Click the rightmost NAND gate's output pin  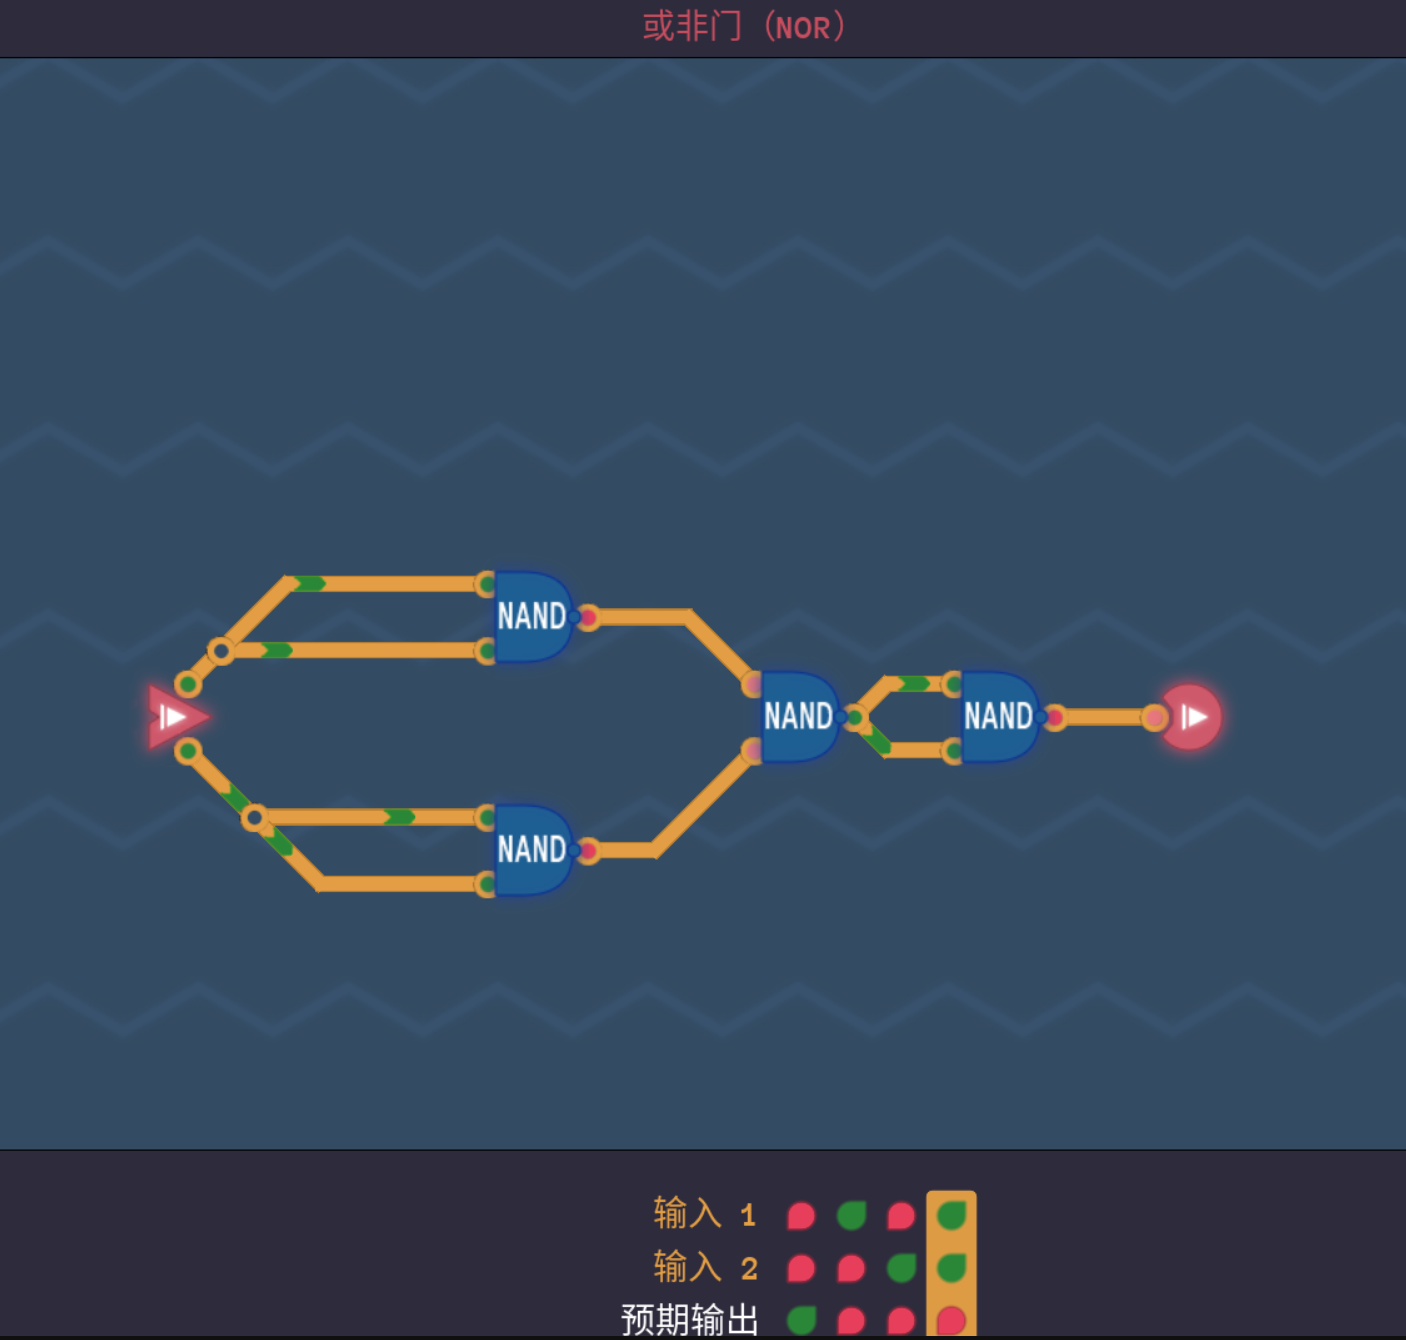click(x=1055, y=717)
